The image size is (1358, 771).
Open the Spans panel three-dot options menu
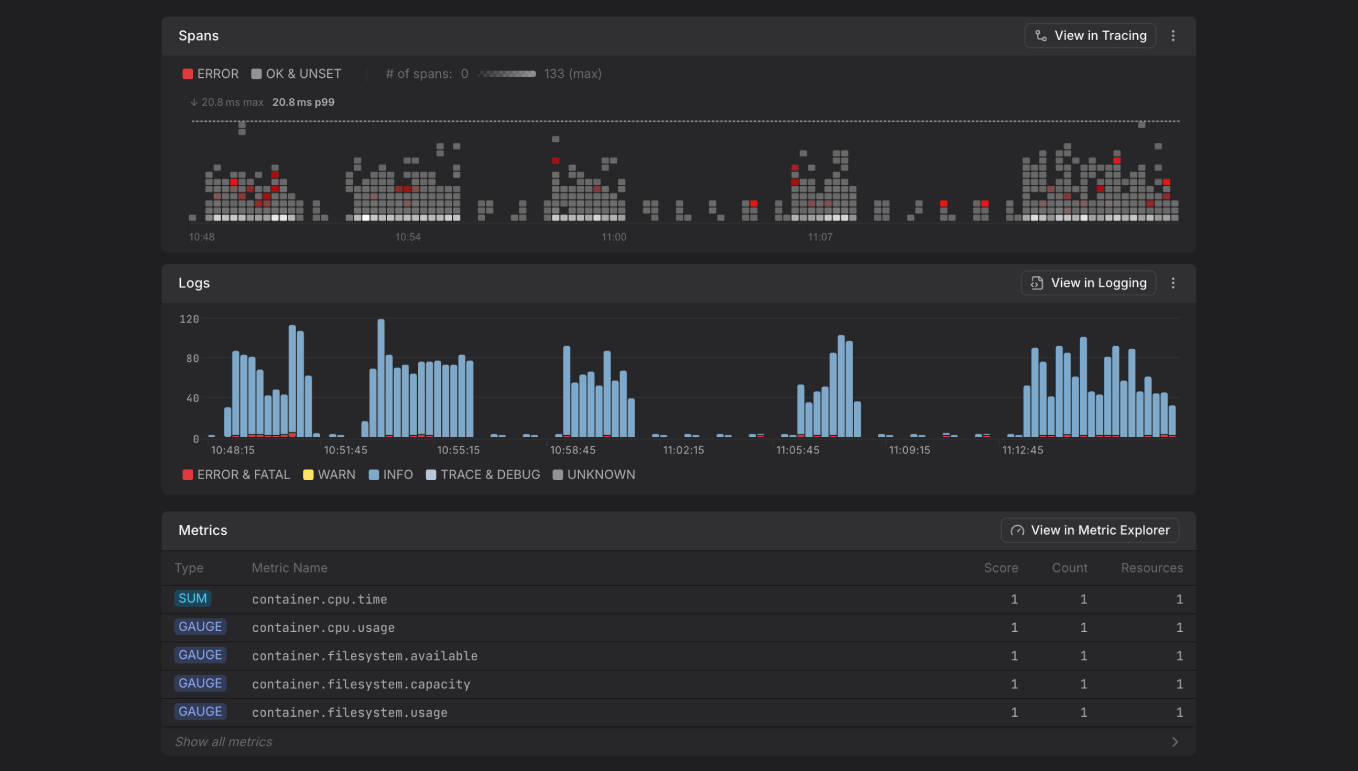1173,35
